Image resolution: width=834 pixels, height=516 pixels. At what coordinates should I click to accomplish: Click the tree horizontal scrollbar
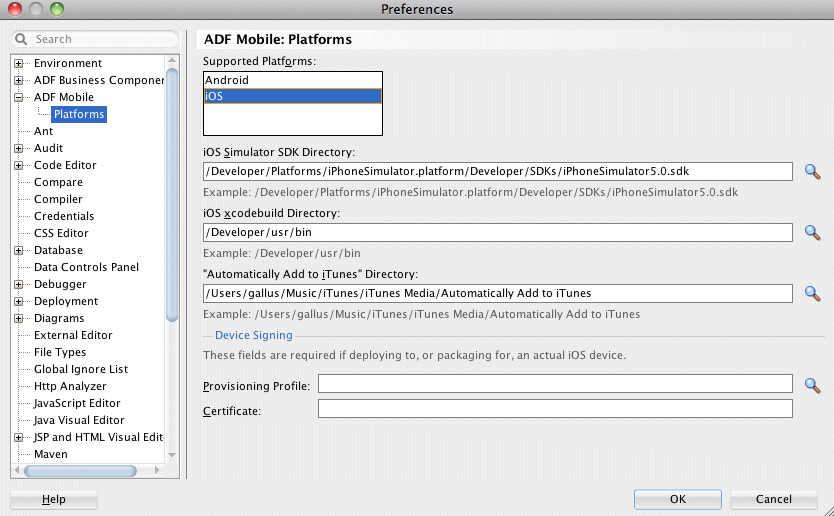[80, 470]
